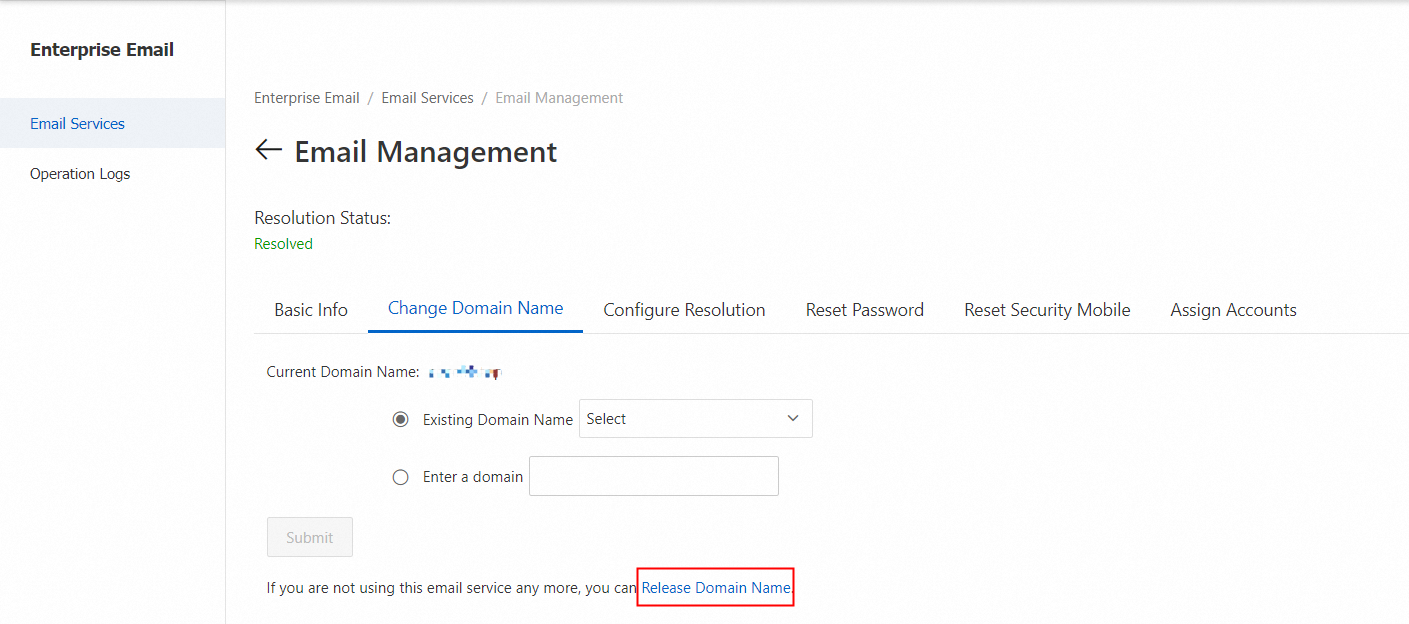The height and width of the screenshot is (624, 1409).
Task: Click the chevron arrow in the Select dropdown
Action: pos(793,419)
